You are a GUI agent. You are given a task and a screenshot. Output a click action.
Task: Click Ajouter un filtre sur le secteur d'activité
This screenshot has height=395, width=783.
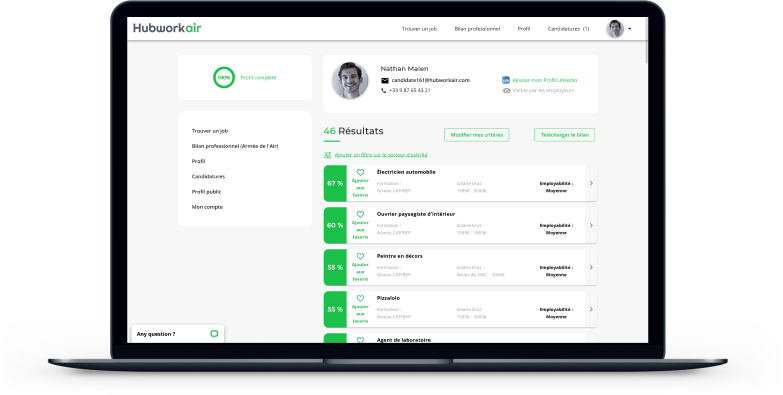point(381,155)
